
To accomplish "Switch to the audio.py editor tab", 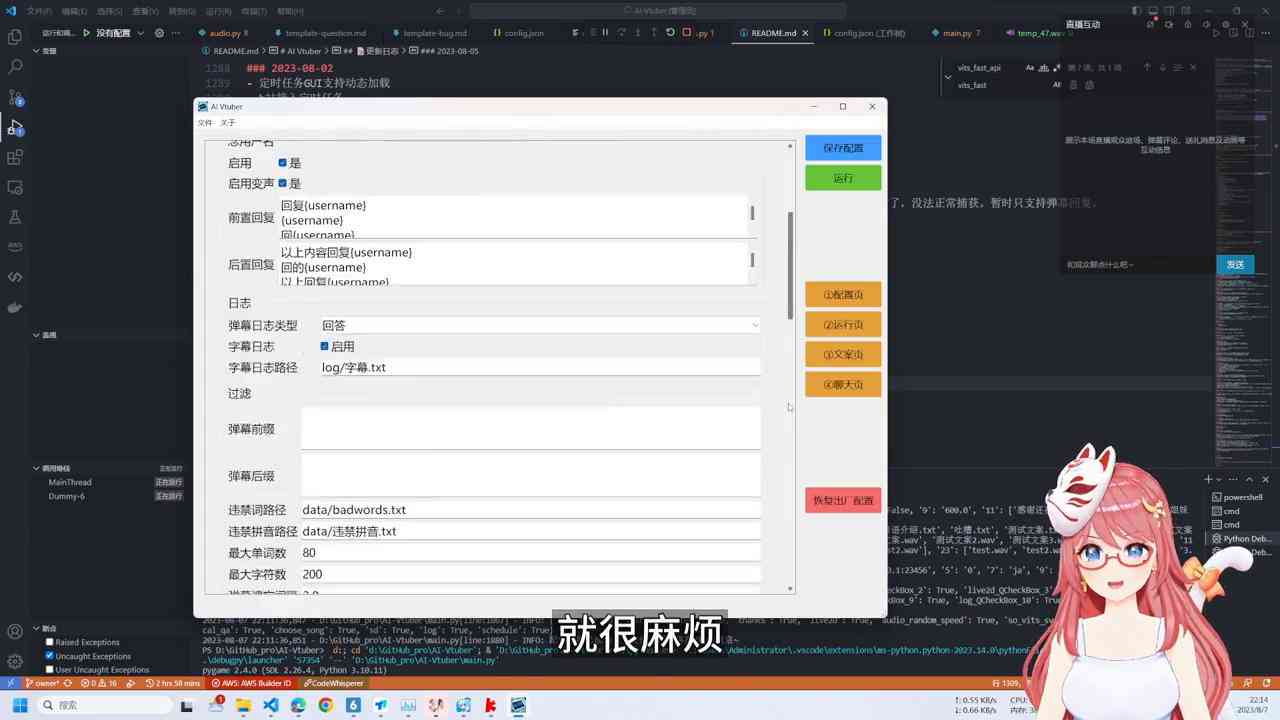I will pos(223,33).
